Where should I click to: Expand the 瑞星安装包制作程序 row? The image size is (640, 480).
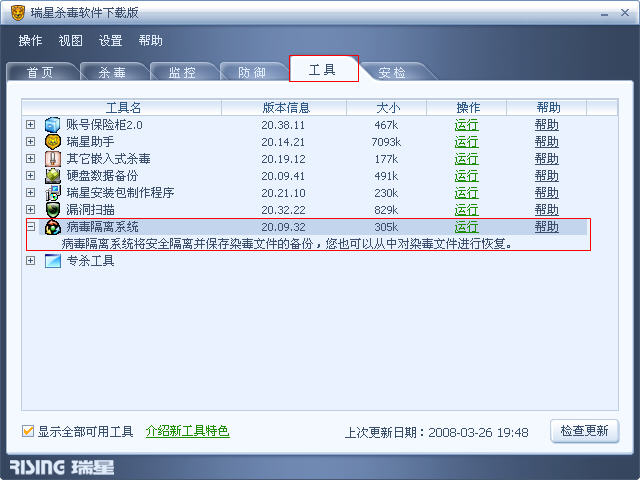[x=31, y=192]
